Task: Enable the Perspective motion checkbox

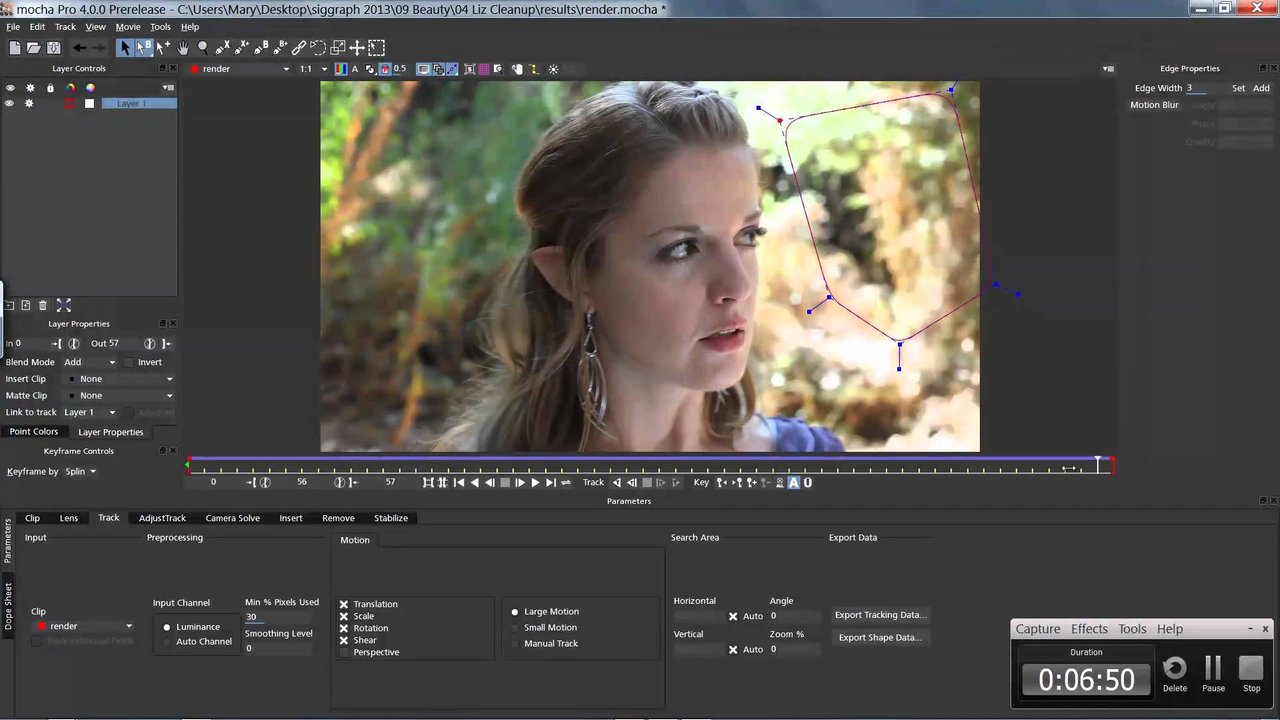Action: (x=344, y=652)
